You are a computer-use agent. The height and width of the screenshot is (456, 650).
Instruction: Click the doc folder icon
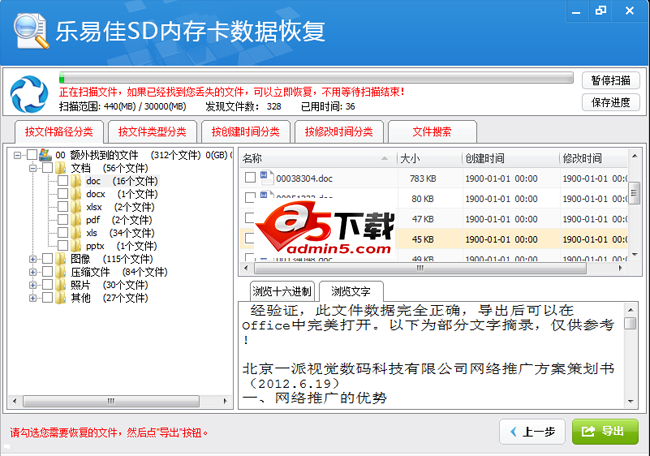pyautogui.click(x=76, y=181)
